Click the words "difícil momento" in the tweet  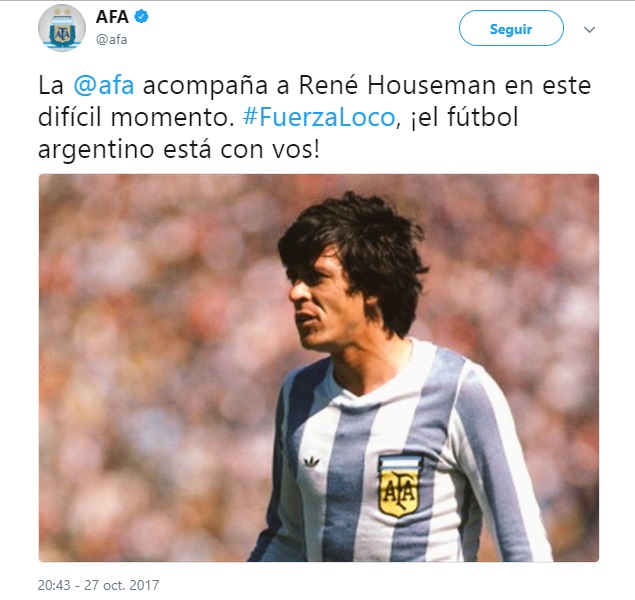pos(136,117)
